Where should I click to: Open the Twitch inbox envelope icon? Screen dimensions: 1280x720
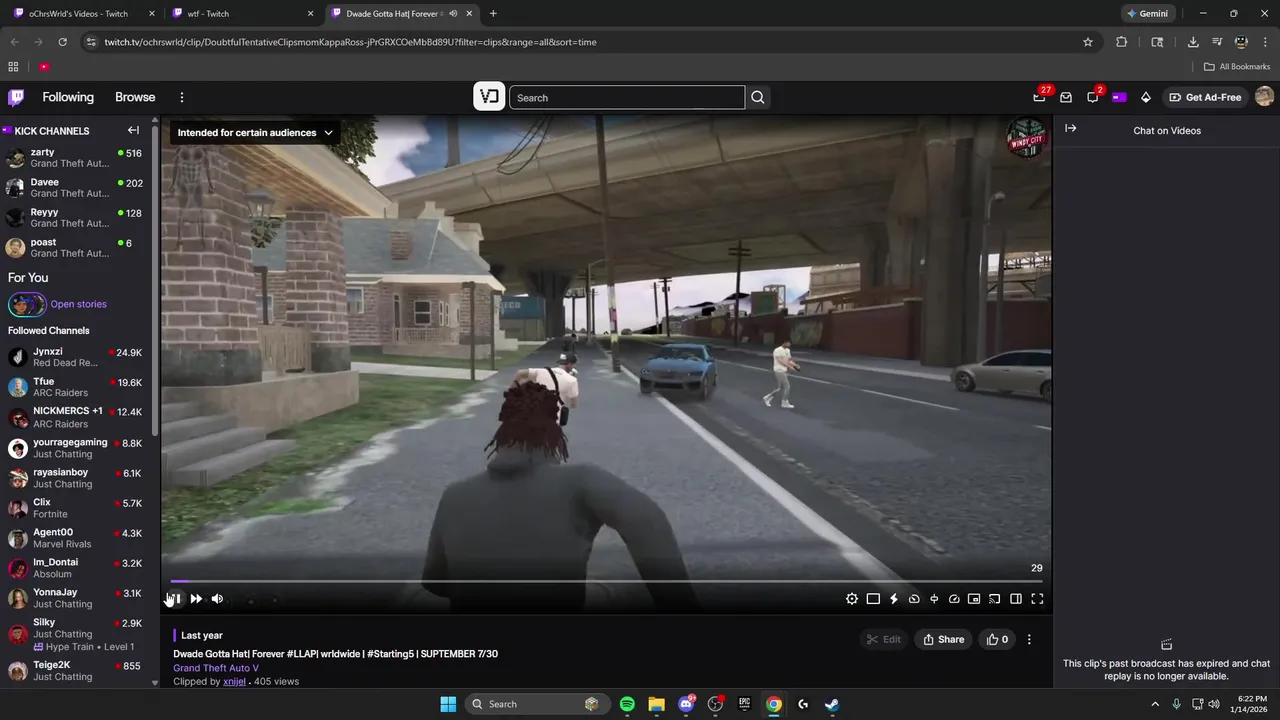(x=1066, y=97)
